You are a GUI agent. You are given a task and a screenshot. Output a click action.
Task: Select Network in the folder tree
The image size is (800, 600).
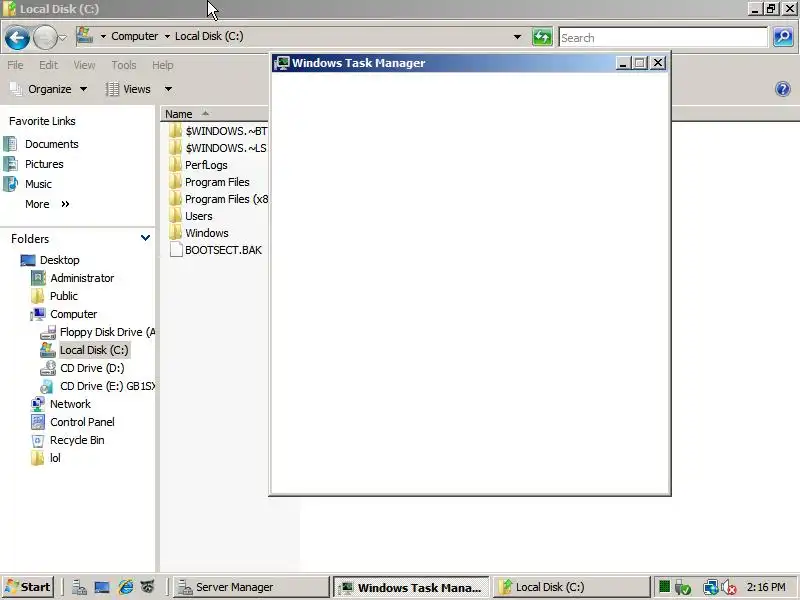coord(70,404)
